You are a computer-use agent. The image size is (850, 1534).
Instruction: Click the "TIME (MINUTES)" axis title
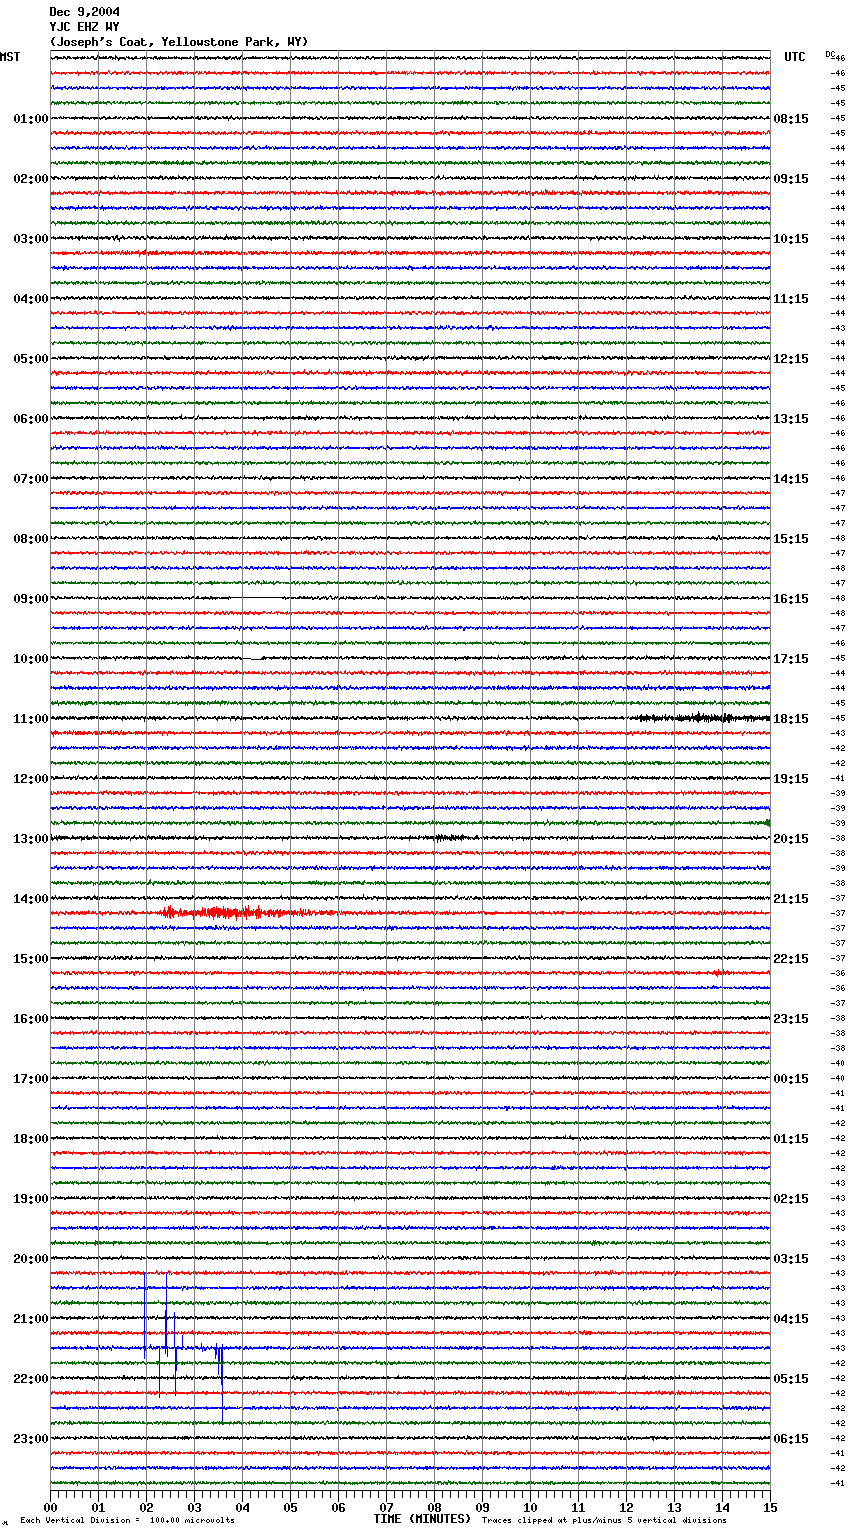click(x=422, y=1519)
